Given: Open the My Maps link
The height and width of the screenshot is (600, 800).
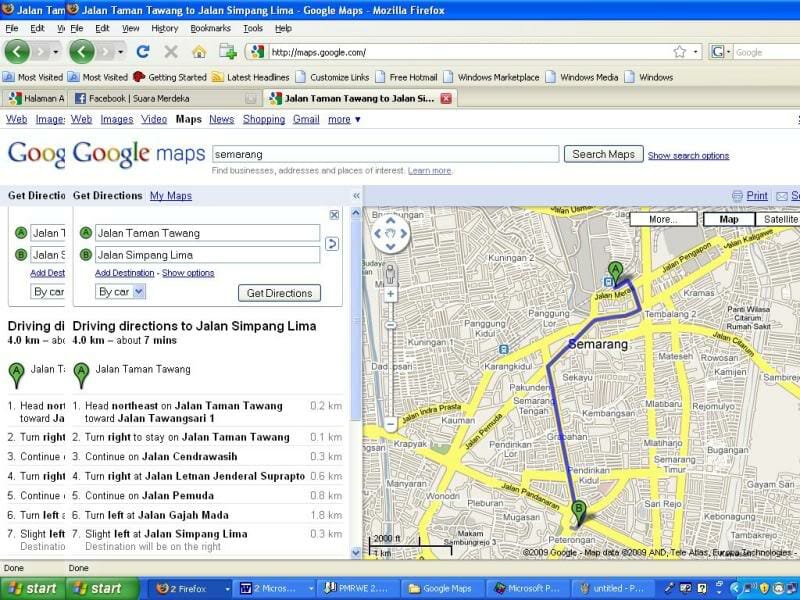Looking at the screenshot, I should coord(171,195).
